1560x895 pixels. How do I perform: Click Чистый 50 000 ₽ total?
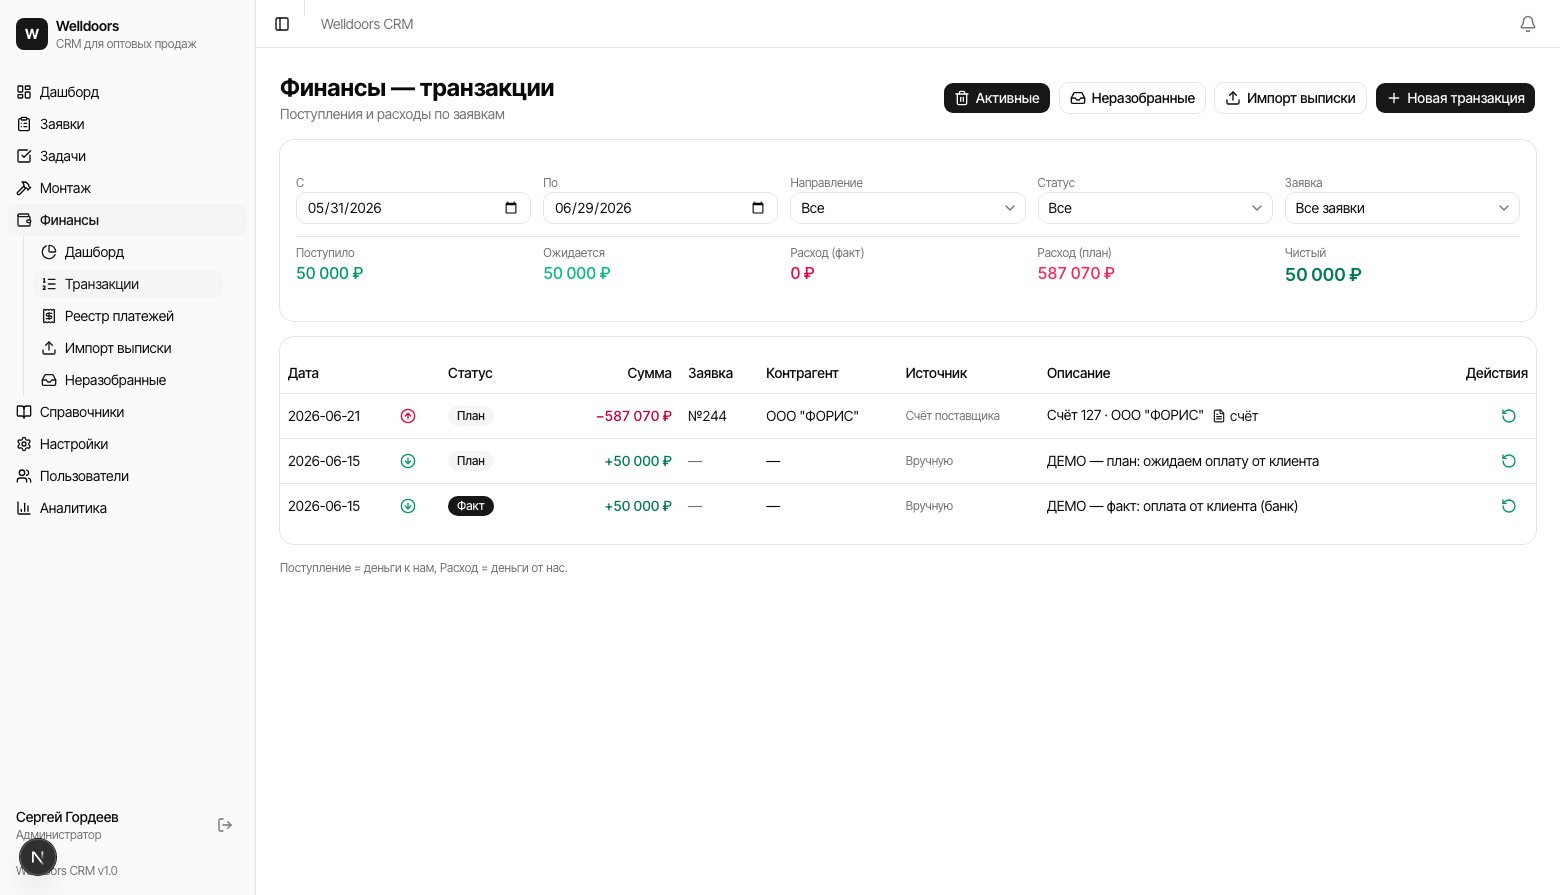1323,275
